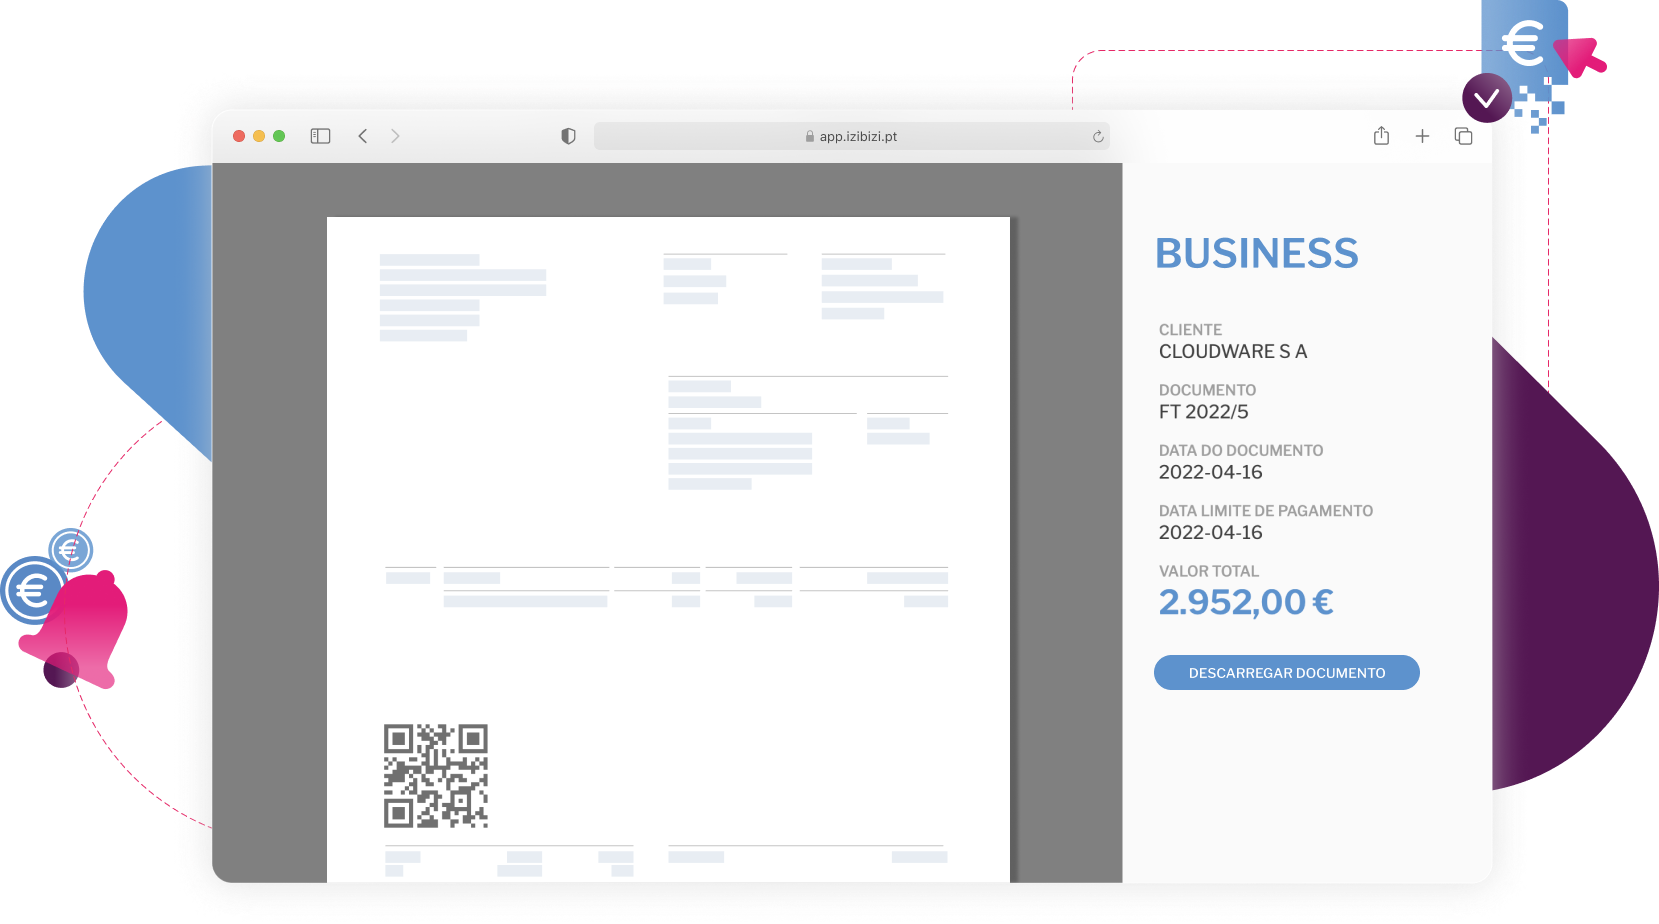
Task: Click the QR code on the invoice
Action: 436,776
